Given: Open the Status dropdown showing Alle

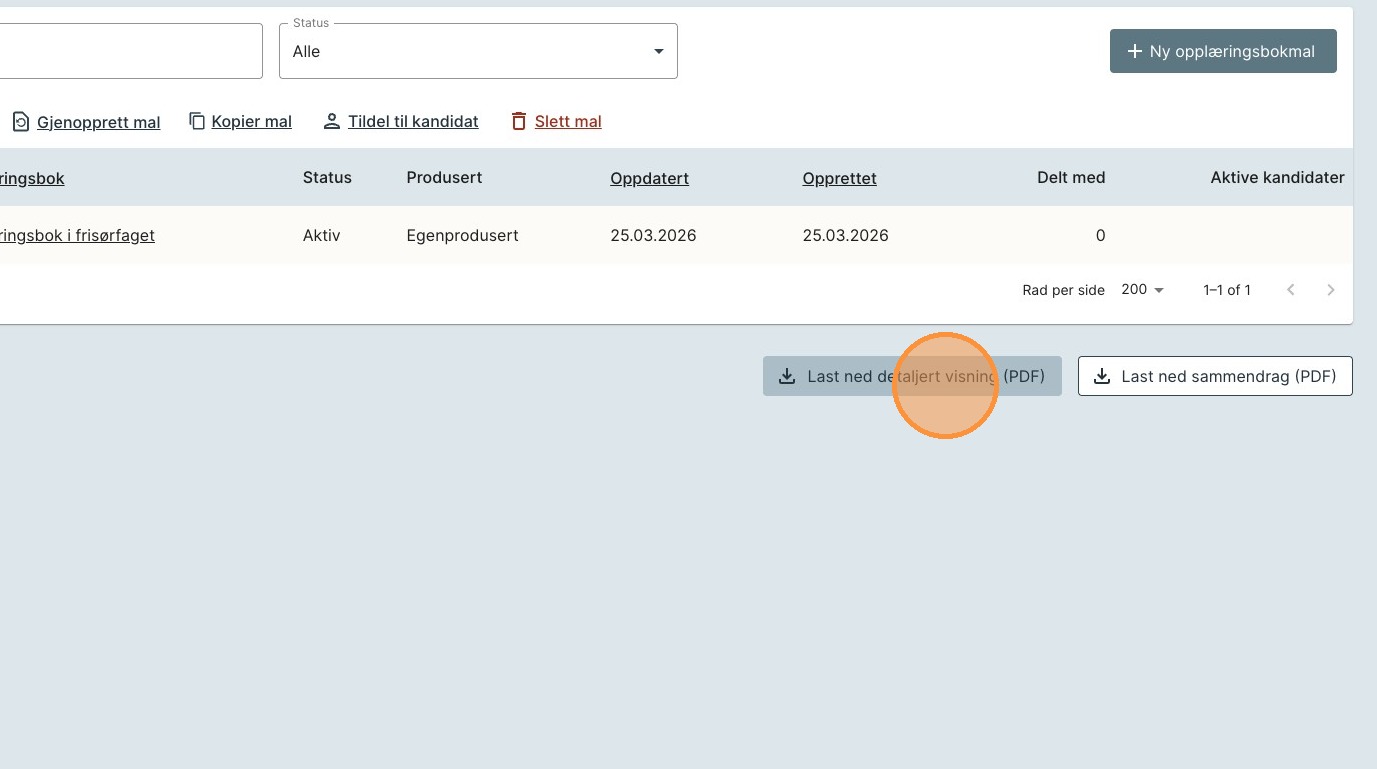Looking at the screenshot, I should coord(470,51).
